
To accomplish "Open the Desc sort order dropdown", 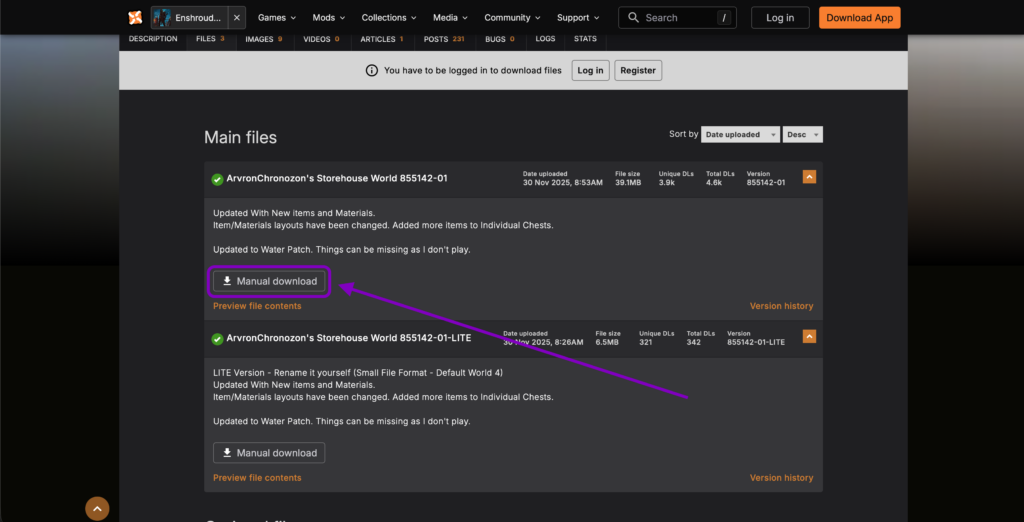I will click(803, 135).
